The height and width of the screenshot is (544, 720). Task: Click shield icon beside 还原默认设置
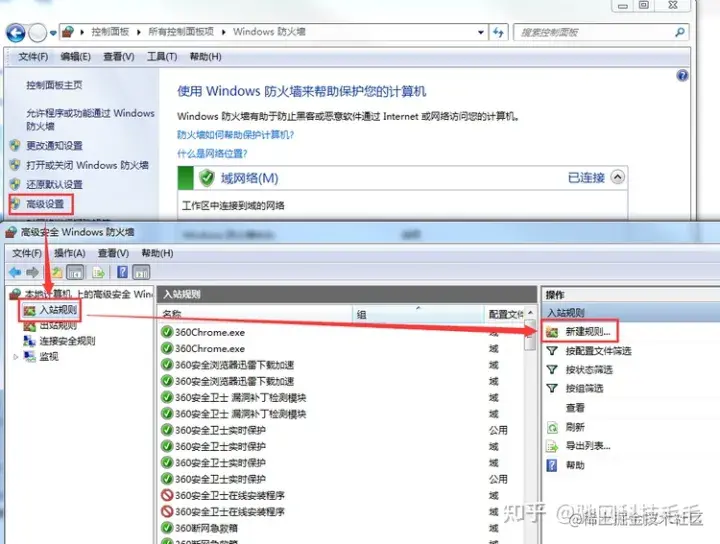tap(15, 185)
